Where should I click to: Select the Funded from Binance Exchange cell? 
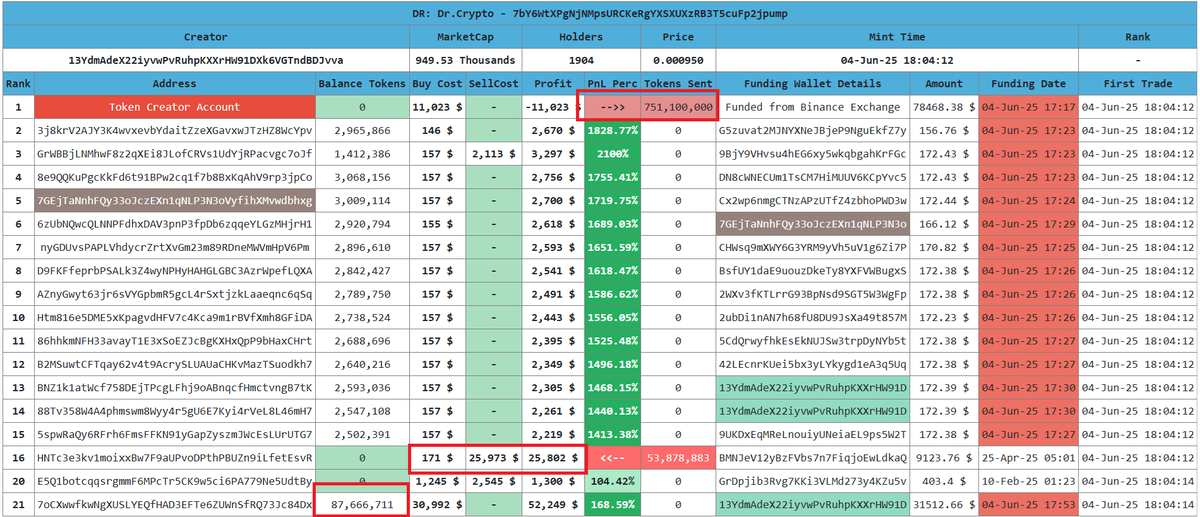point(812,107)
